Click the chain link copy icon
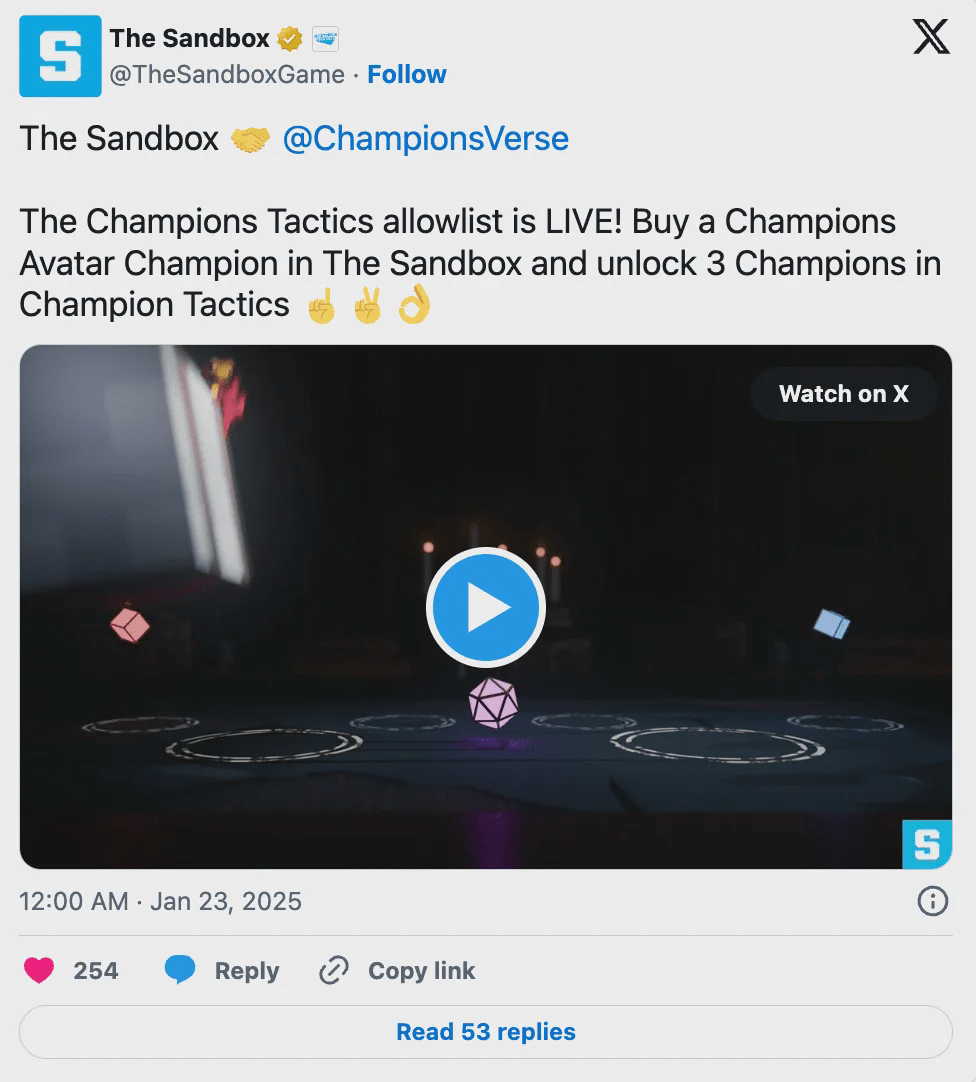 pyautogui.click(x=333, y=970)
